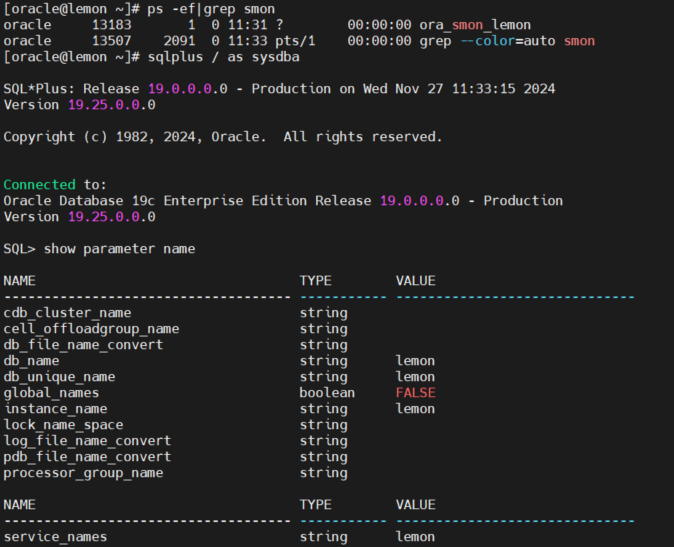Select 'pts/1' terminal in ps output
The image size is (674, 547).
pyautogui.click(x=295, y=41)
